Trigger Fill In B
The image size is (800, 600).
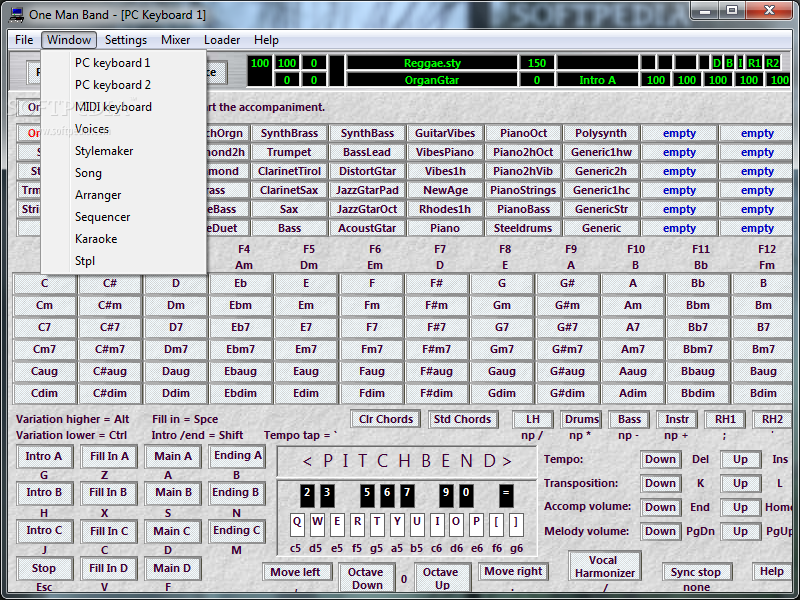click(x=108, y=492)
